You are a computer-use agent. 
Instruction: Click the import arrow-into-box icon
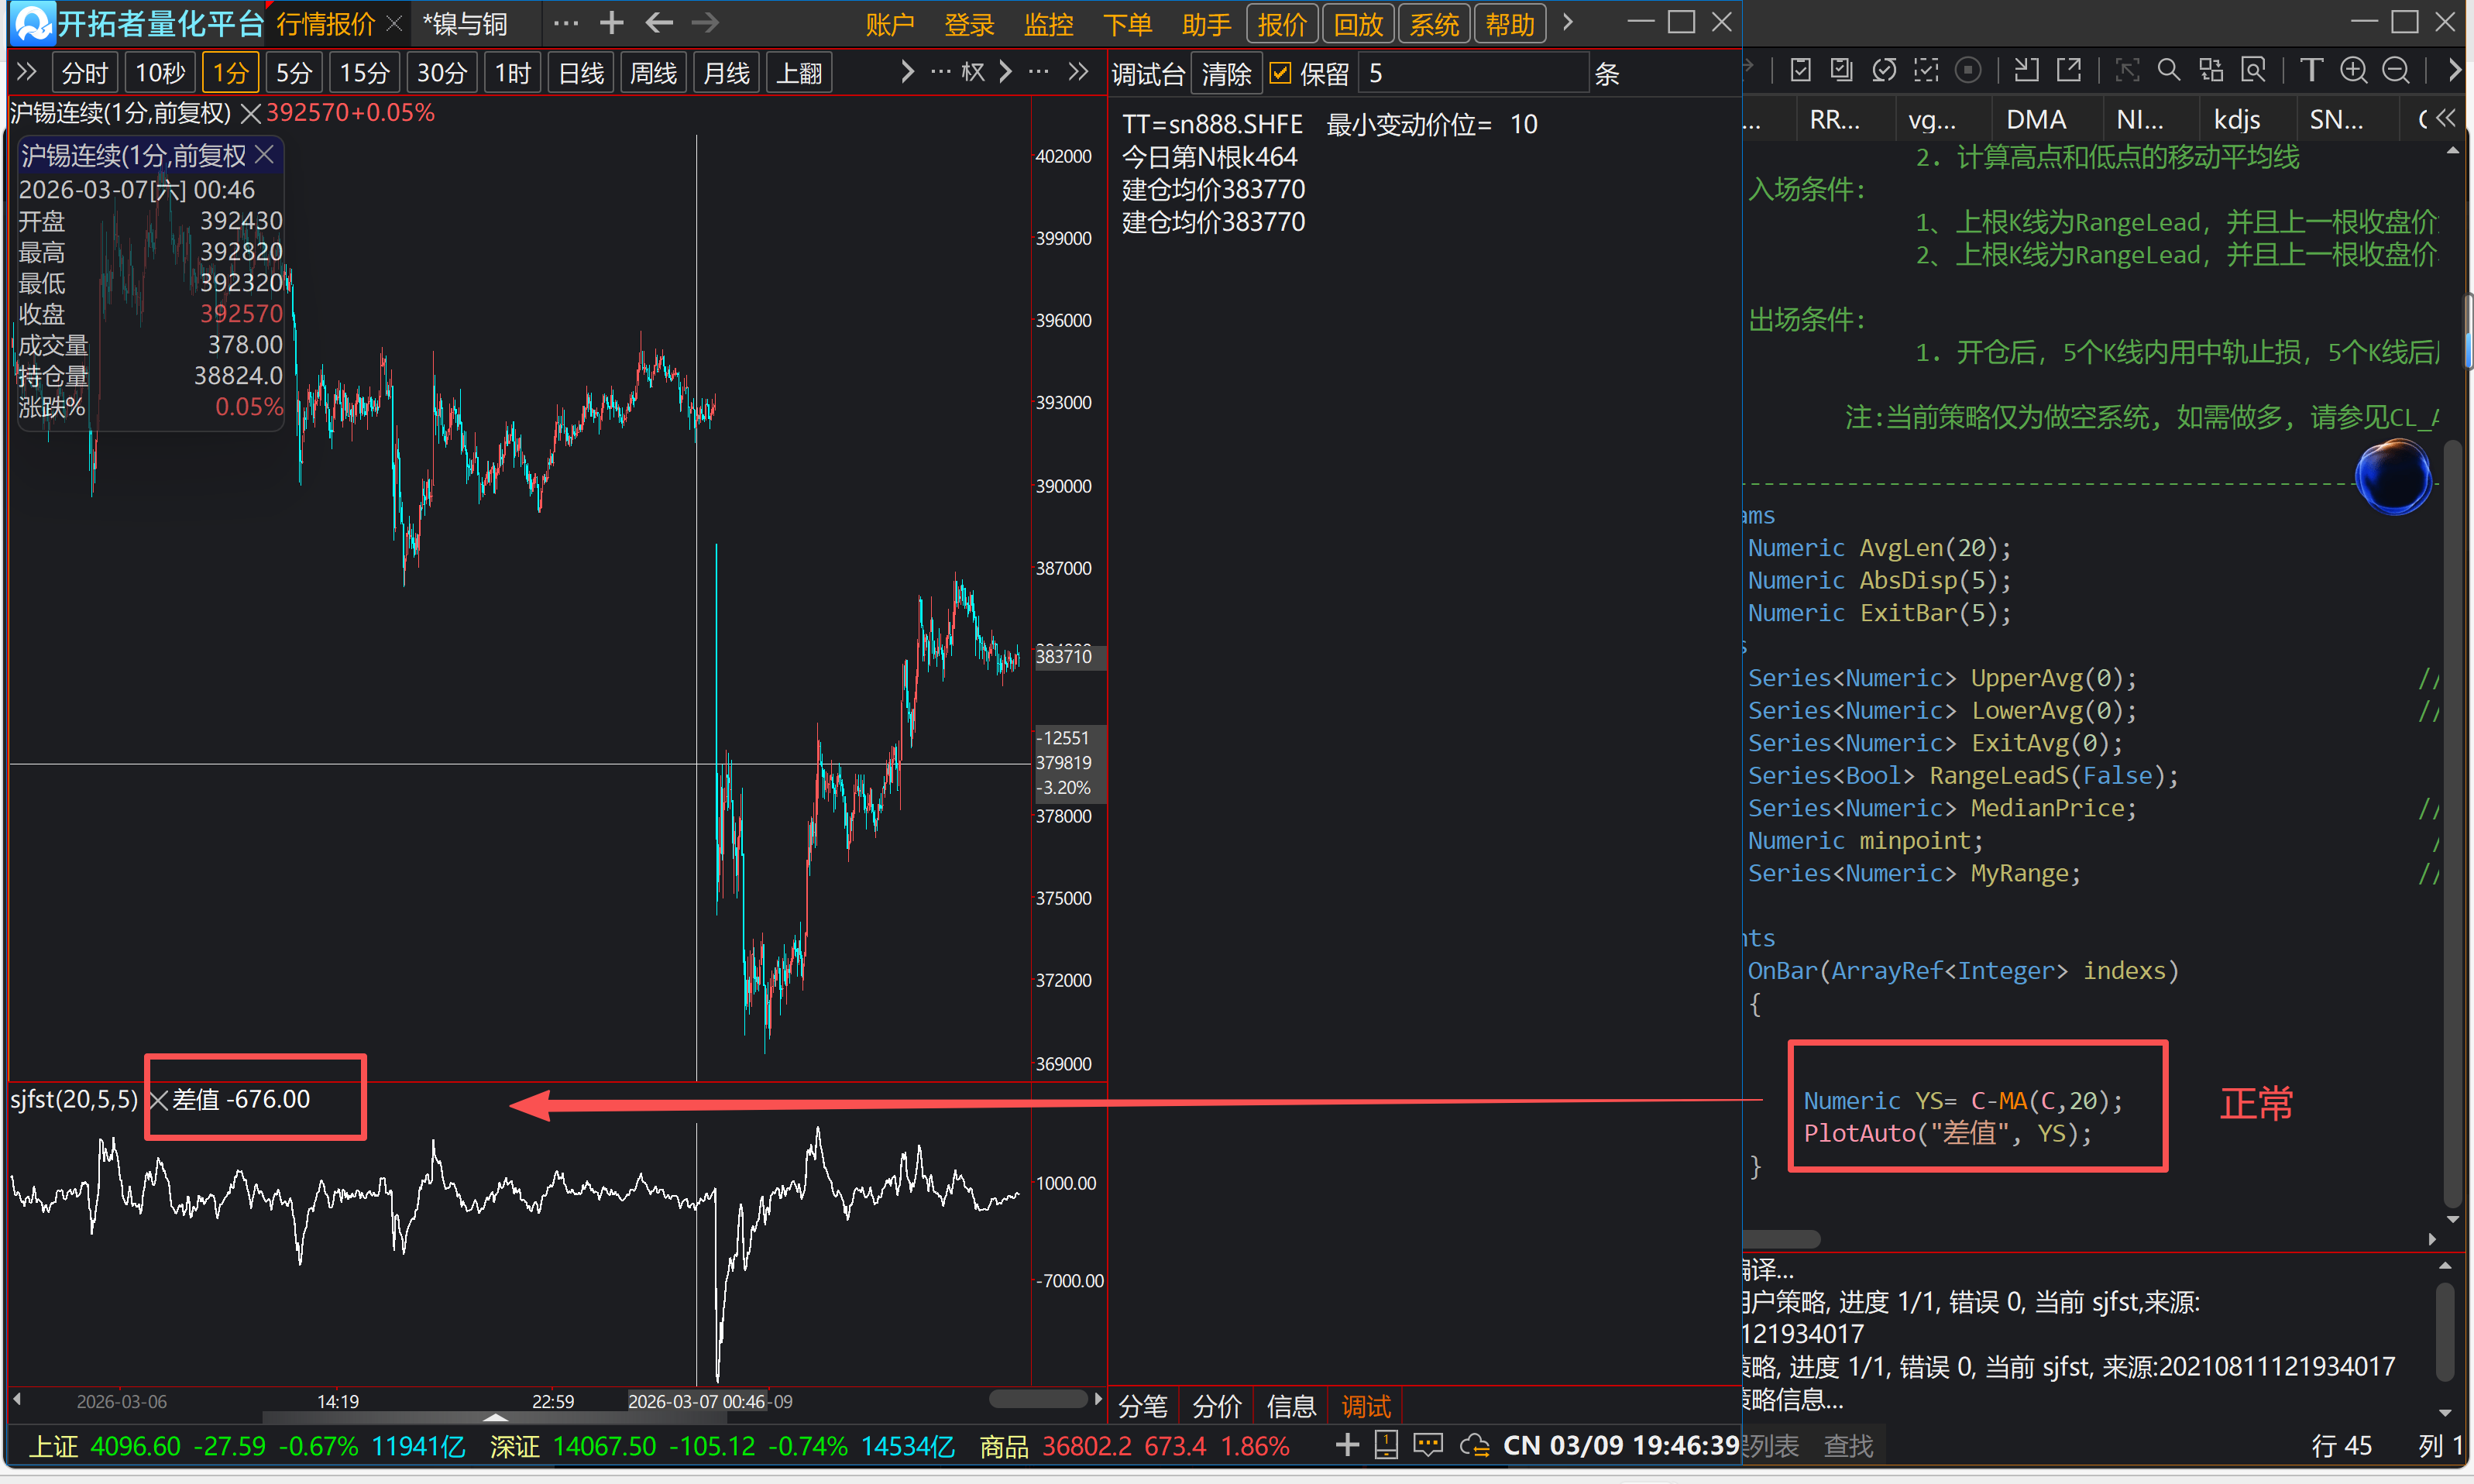pyautogui.click(x=2026, y=70)
